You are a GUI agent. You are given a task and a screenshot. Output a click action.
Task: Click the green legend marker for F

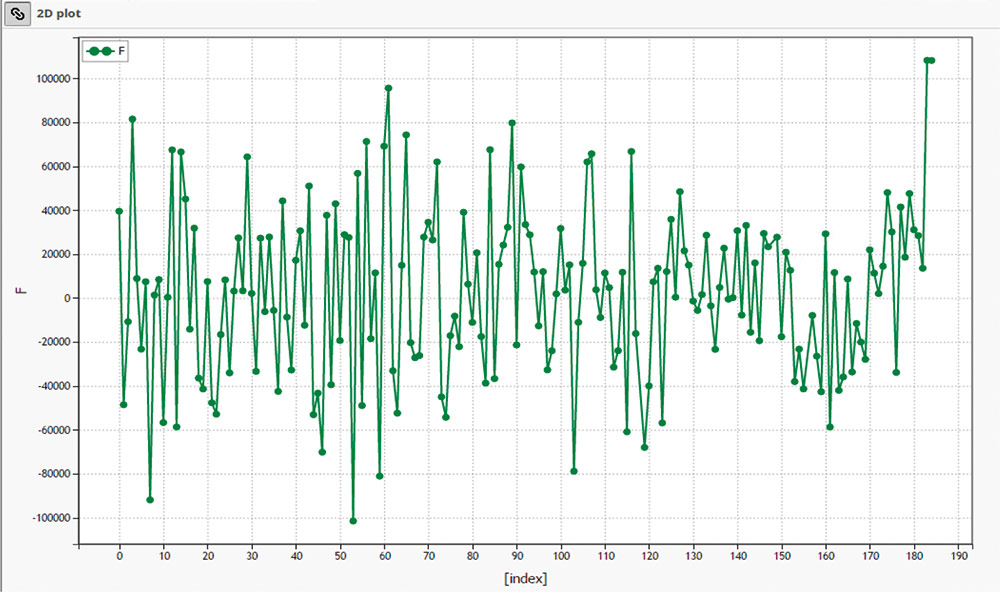[100, 51]
